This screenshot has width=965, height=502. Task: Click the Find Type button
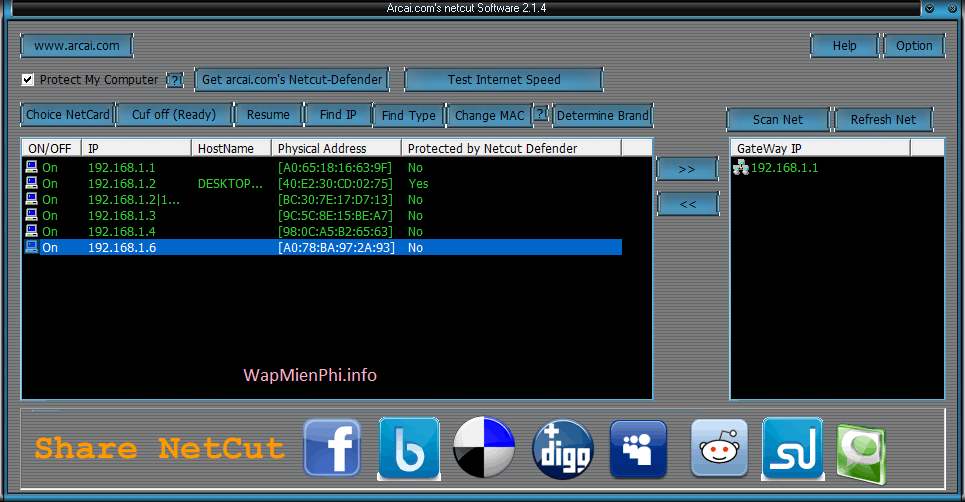[x=409, y=115]
